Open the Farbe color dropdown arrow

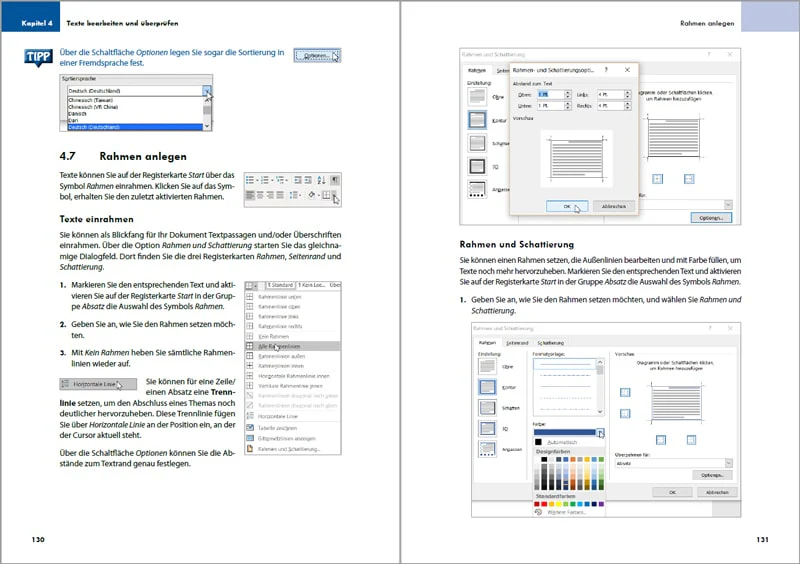(601, 432)
